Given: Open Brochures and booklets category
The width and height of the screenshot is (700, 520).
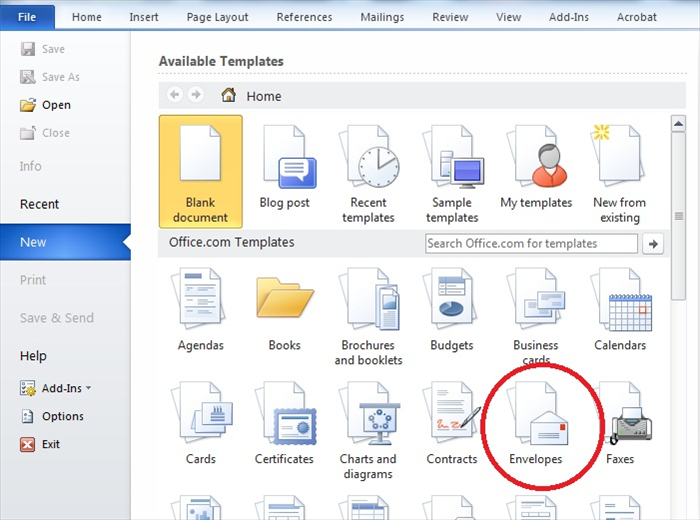Looking at the screenshot, I should [x=368, y=316].
